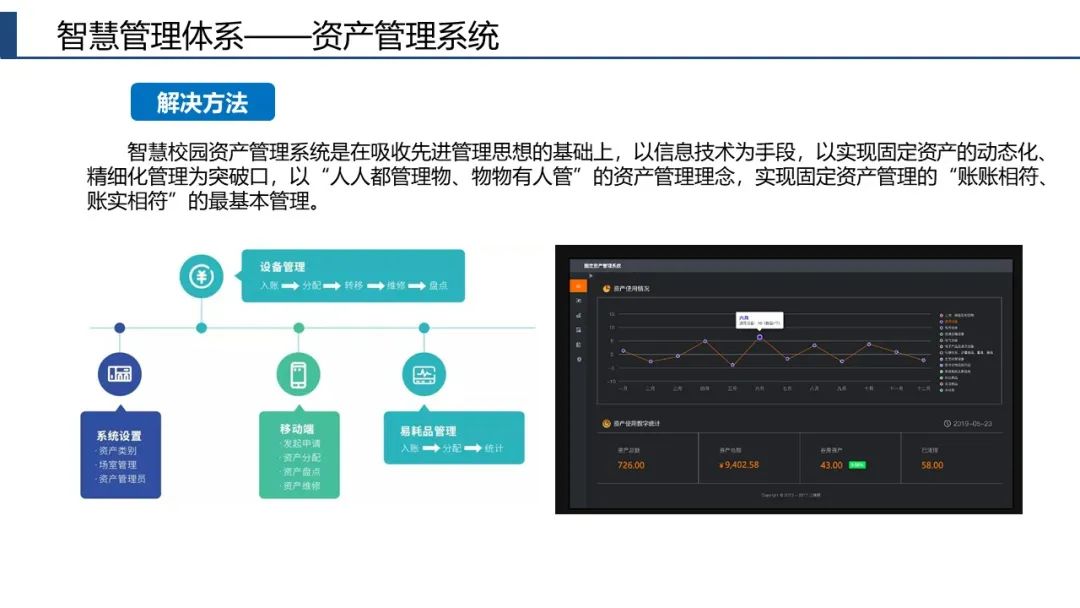This screenshot has height=608, width=1080.
Task: Click the green mobile phone circle icon
Action: [x=298, y=375]
